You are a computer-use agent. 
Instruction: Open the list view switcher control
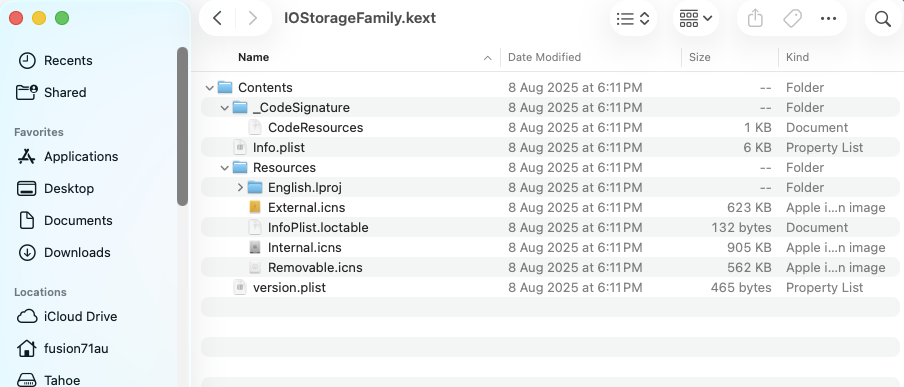[x=633, y=18]
